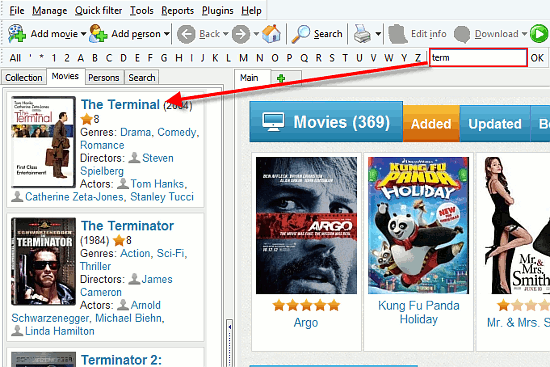Open the Home page house icon
Viewport: 550px width, 367px height.
(x=271, y=34)
